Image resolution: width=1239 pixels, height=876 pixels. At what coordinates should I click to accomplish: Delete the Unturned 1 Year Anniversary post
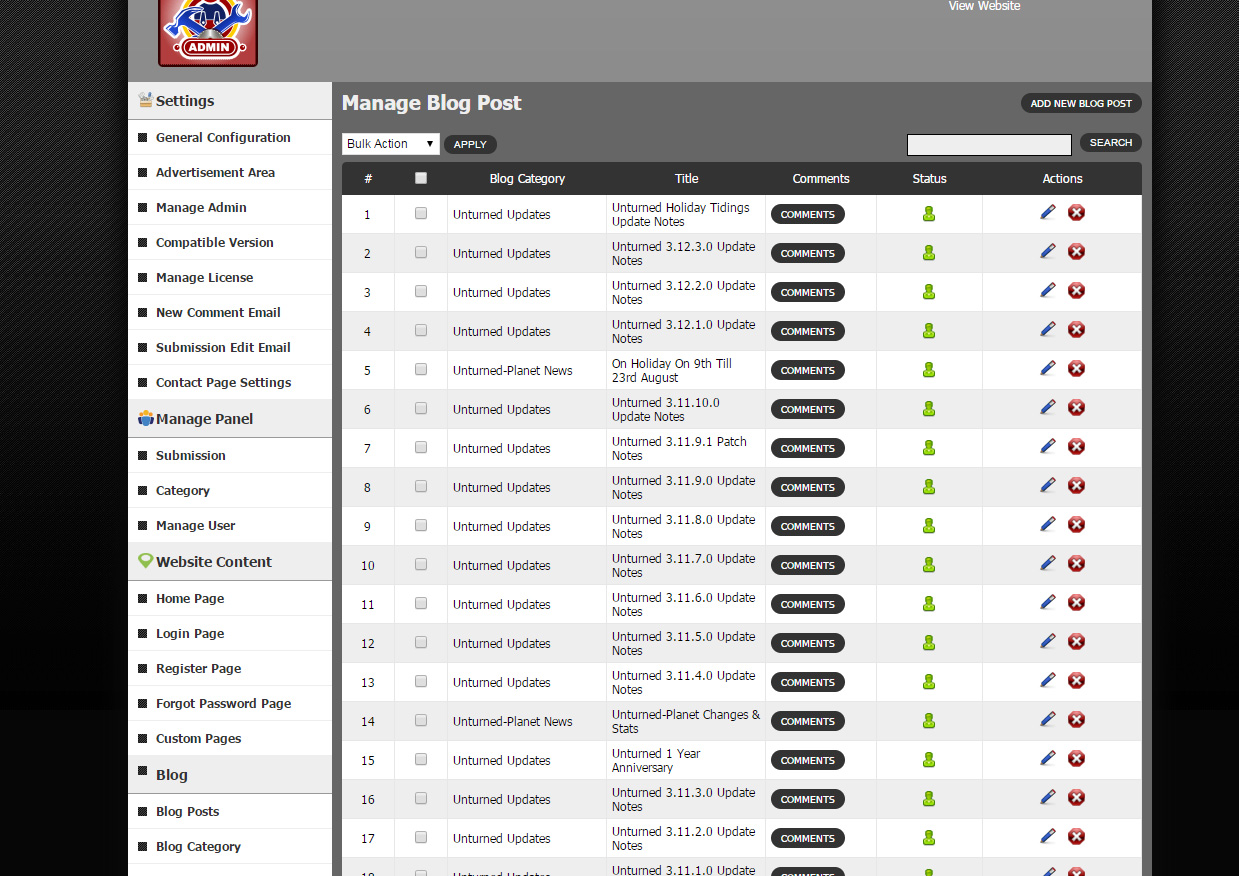tap(1076, 758)
